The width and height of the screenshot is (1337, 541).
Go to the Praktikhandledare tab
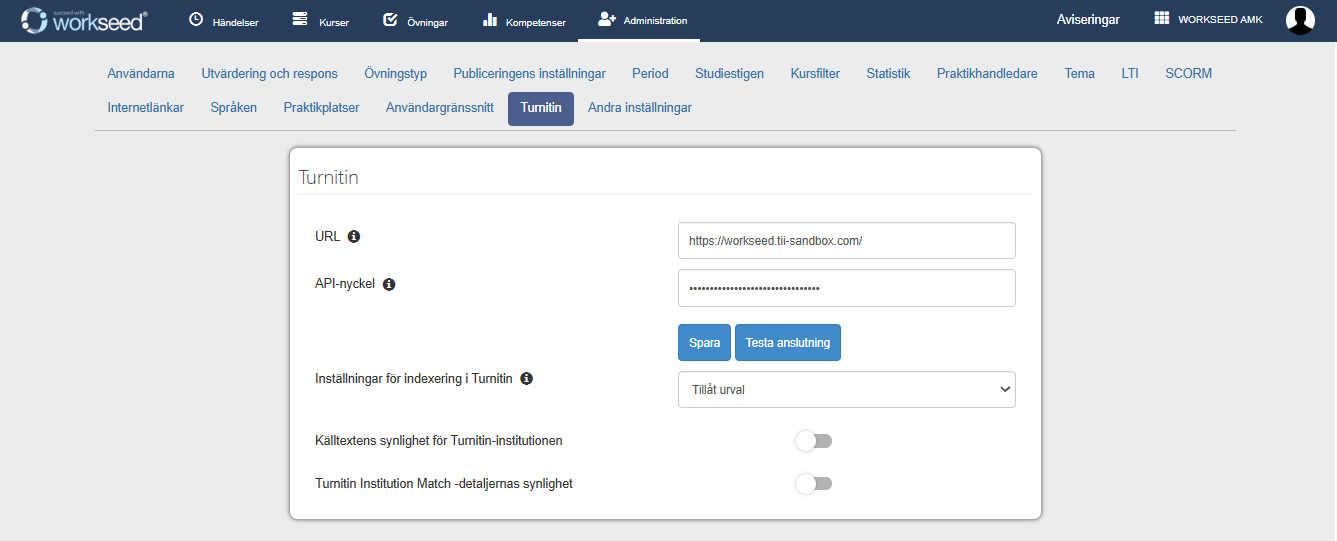point(987,73)
